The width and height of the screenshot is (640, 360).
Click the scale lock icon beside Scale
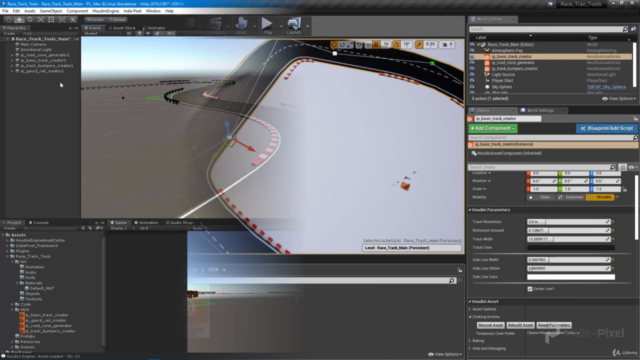coord(624,189)
